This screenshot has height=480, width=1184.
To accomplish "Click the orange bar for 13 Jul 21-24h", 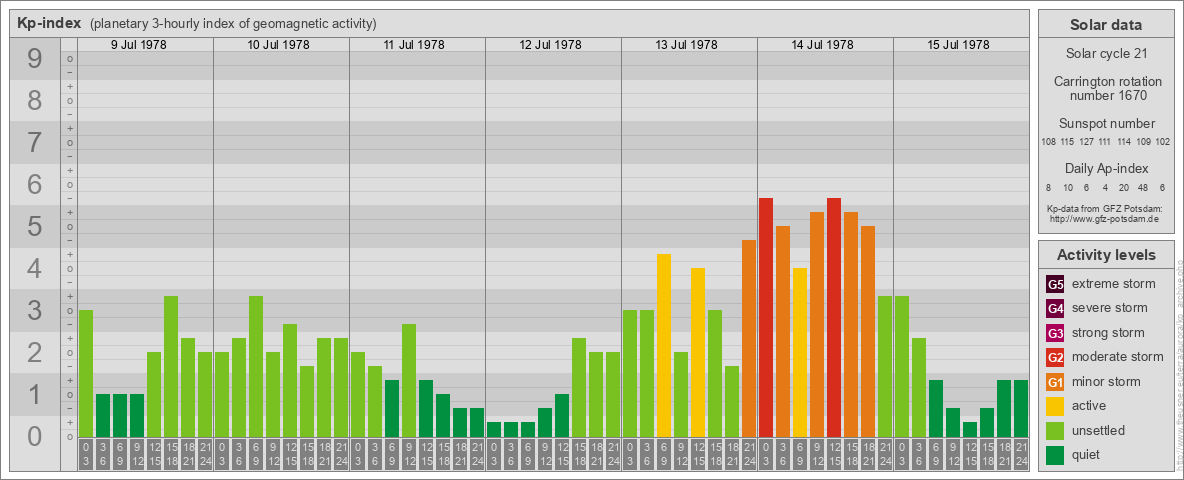I will coord(749,338).
